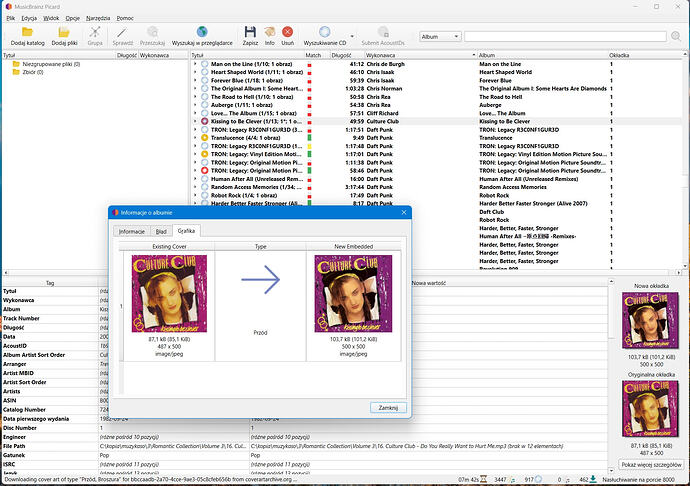The image size is (690, 486).
Task: Click Existing Cover thumbnail in dialog
Action: [169, 293]
